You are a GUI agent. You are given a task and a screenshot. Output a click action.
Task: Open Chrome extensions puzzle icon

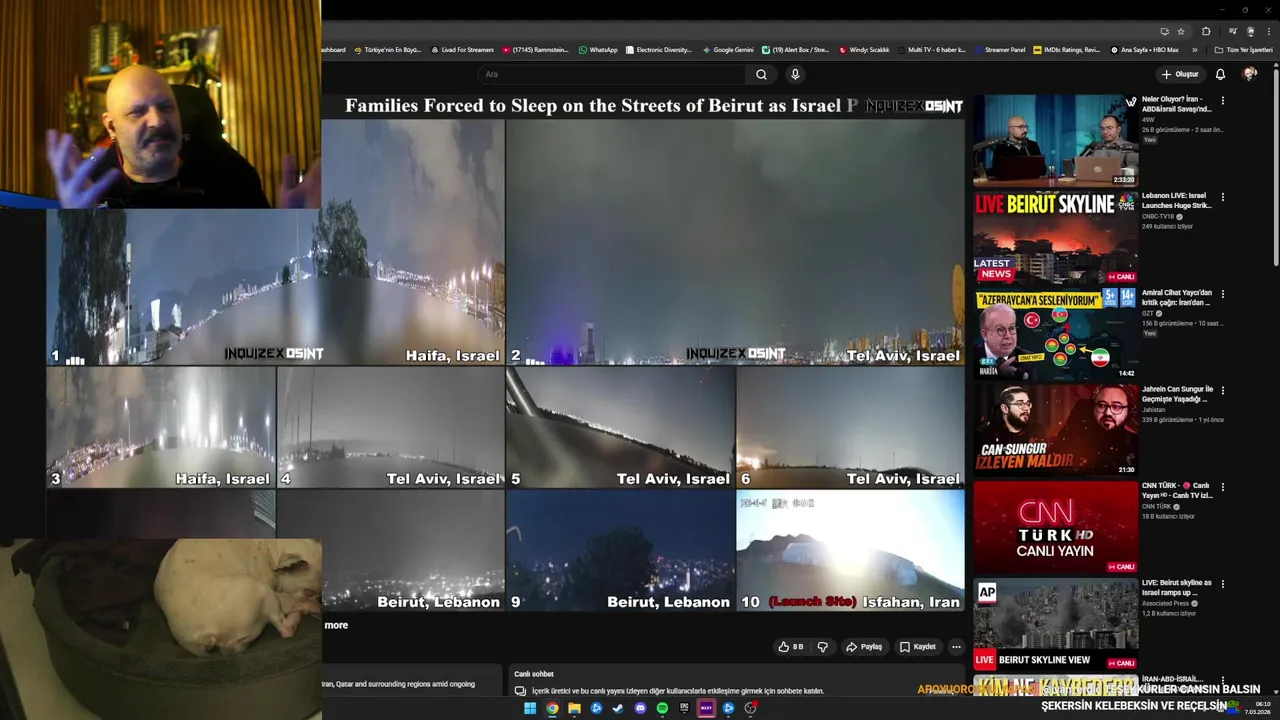(1206, 31)
